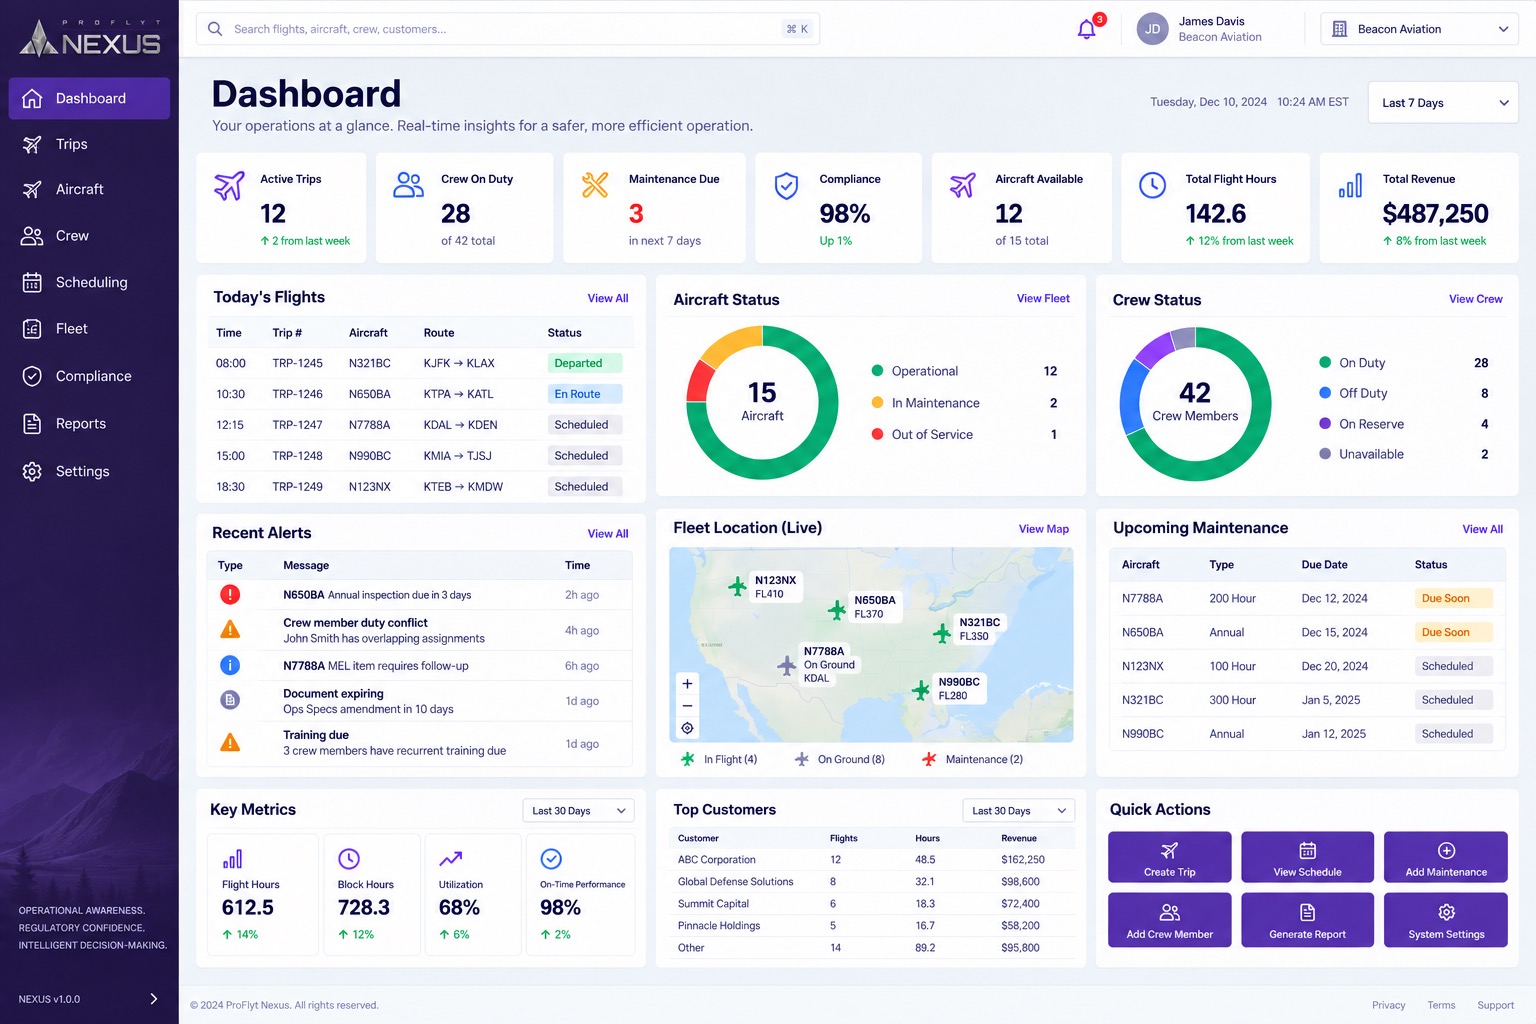Image resolution: width=1536 pixels, height=1024 pixels.
Task: Click the Utilization trend icon
Action: (450, 858)
